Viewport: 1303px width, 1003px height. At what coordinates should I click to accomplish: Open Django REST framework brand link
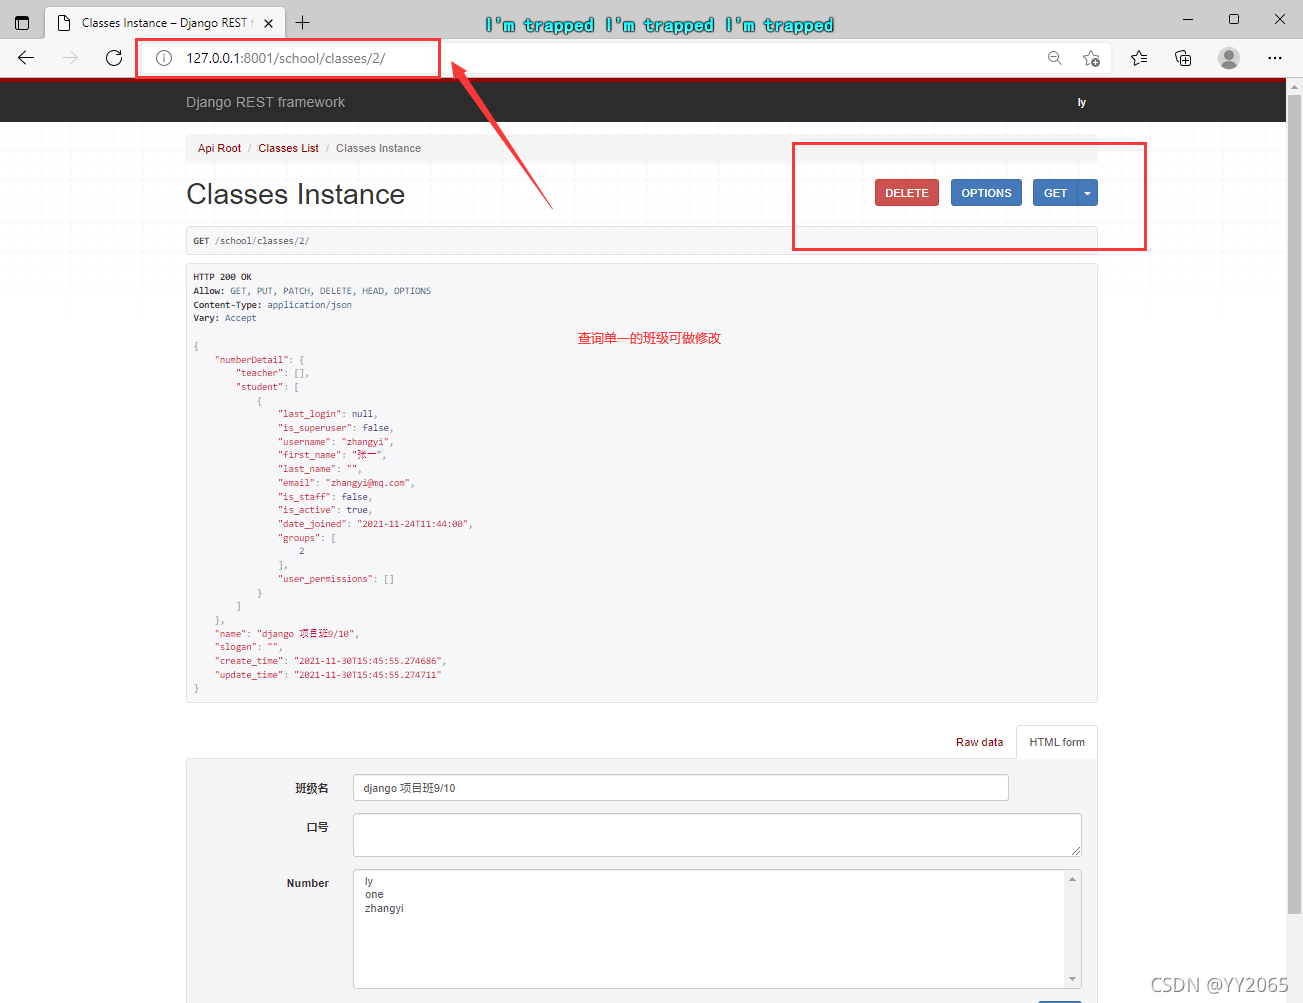(x=265, y=102)
